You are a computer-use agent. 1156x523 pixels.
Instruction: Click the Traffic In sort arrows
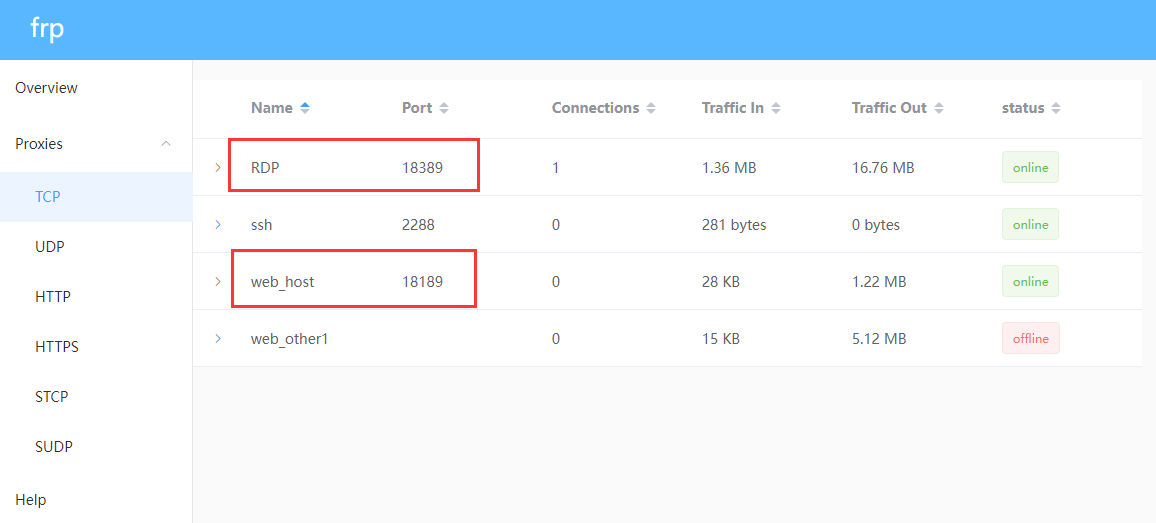pyautogui.click(x=776, y=108)
